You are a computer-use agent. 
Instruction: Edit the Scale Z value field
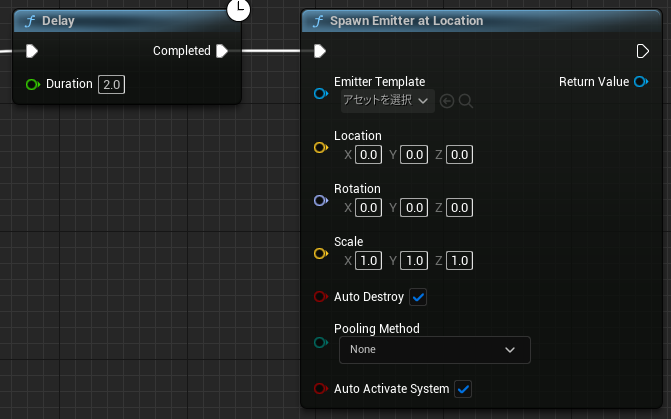(x=460, y=261)
